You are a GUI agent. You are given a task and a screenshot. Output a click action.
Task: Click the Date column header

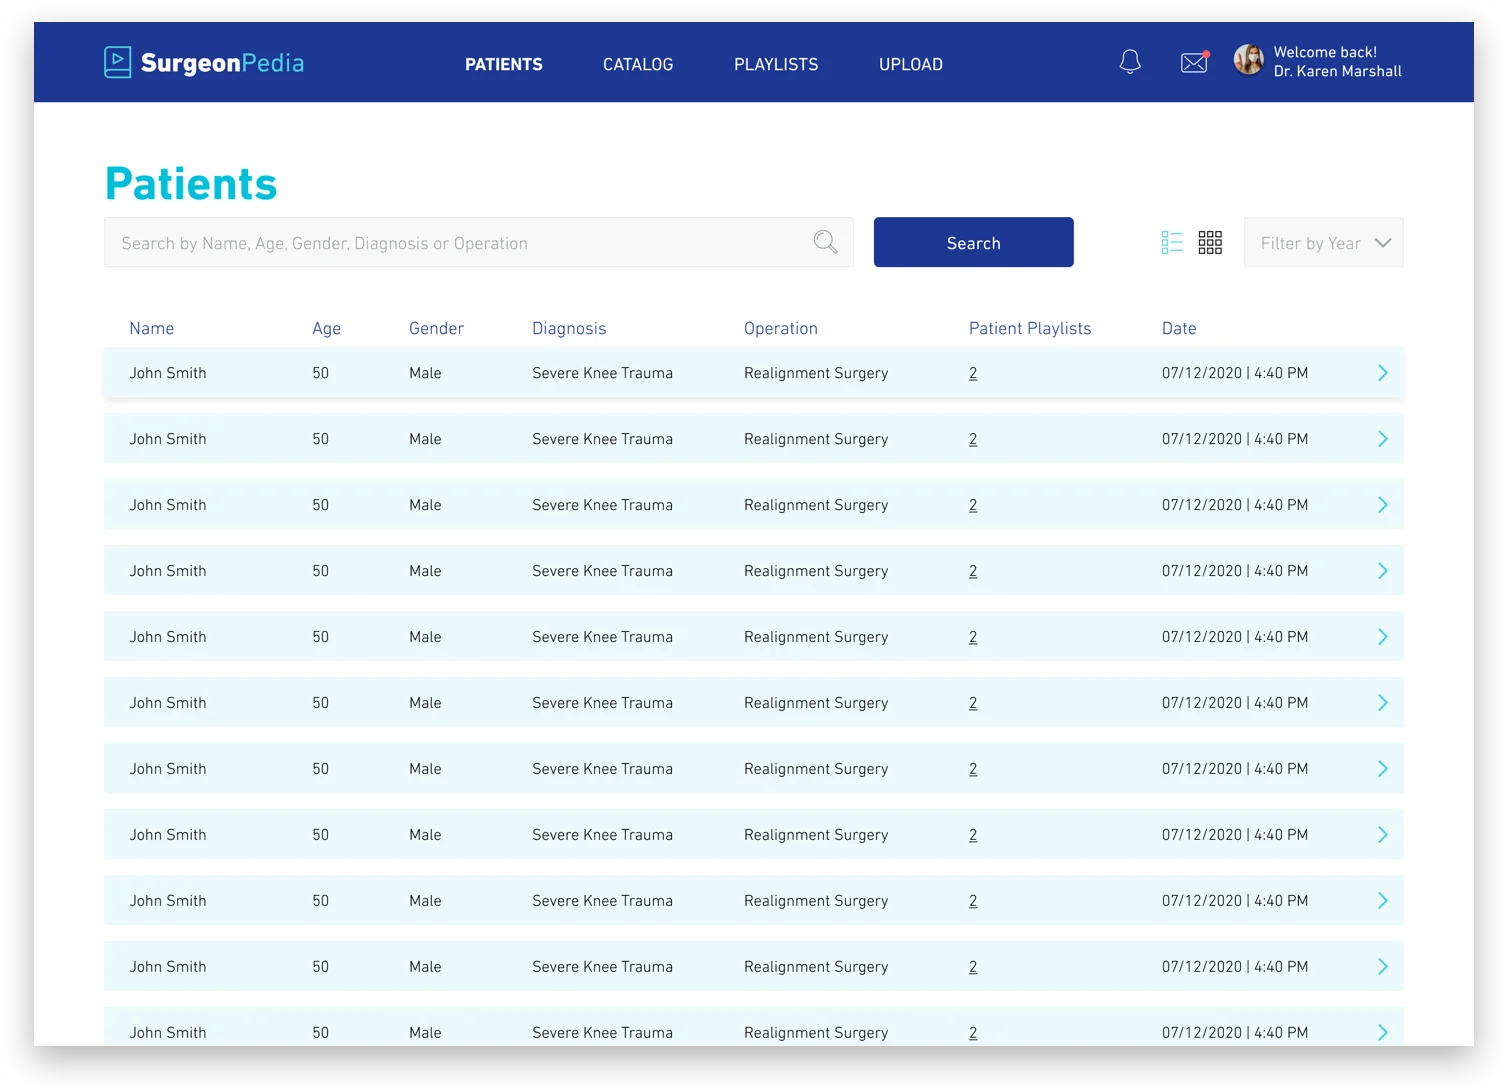1179,328
